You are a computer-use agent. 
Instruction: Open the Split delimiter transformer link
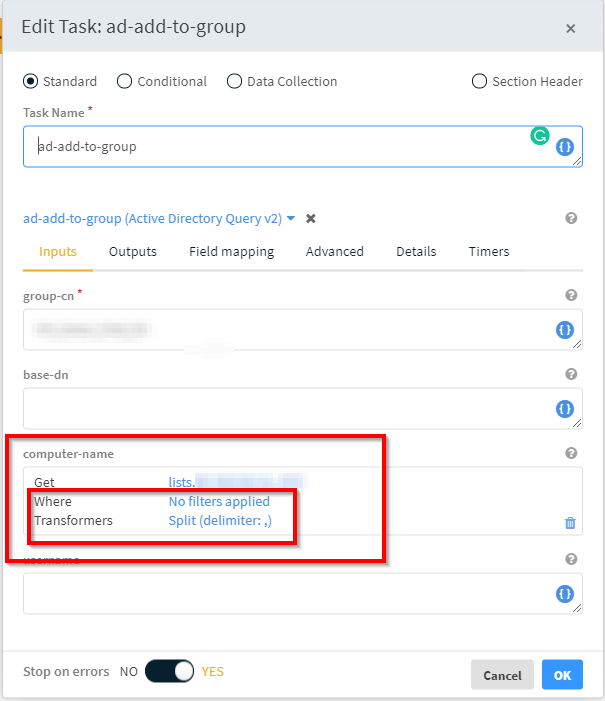pyautogui.click(x=220, y=520)
